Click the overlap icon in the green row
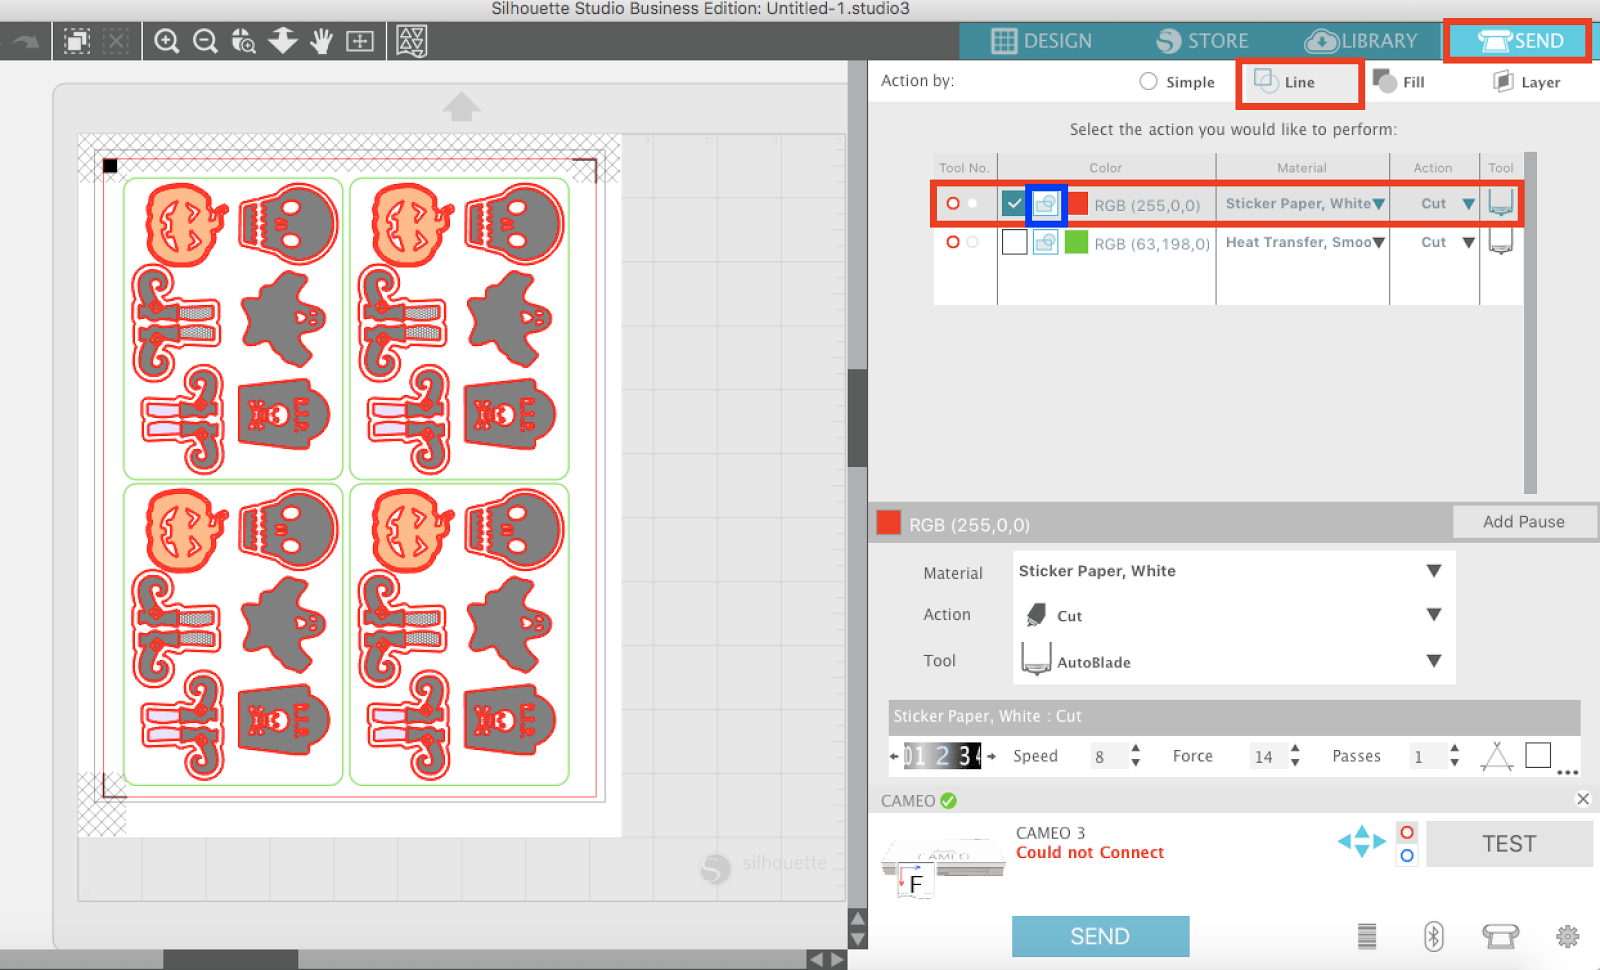Screen dimensions: 1600x970 (1045, 242)
